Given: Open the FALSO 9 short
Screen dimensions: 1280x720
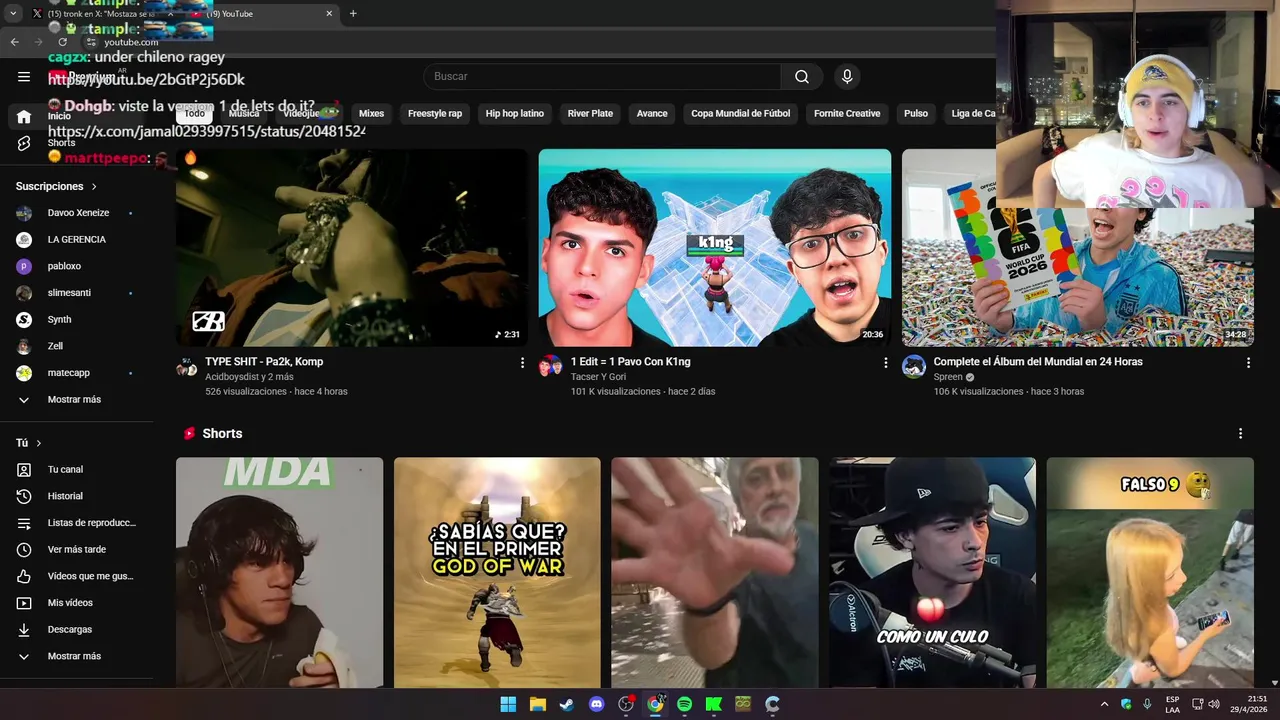Looking at the screenshot, I should coord(1150,573).
